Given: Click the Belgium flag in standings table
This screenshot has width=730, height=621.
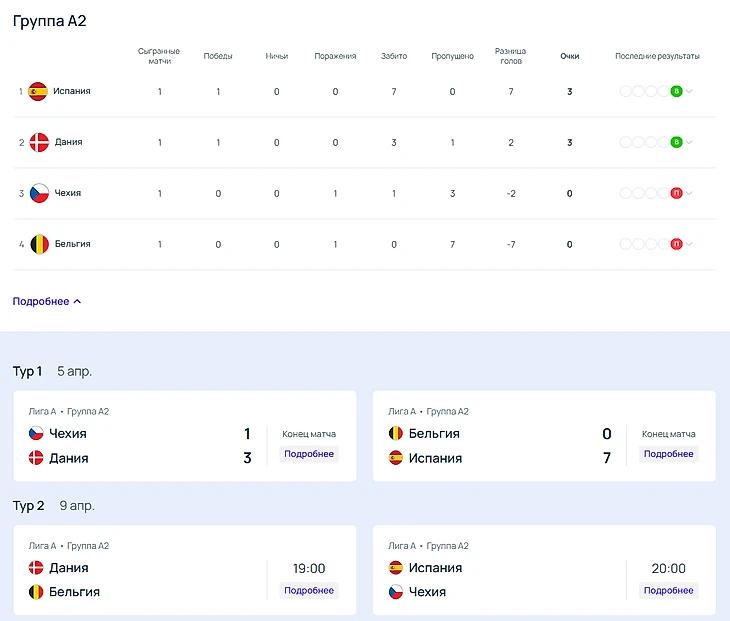Looking at the screenshot, I should 39,244.
